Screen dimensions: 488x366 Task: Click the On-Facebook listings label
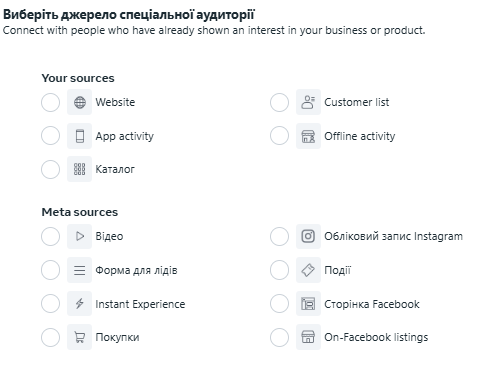pos(376,337)
